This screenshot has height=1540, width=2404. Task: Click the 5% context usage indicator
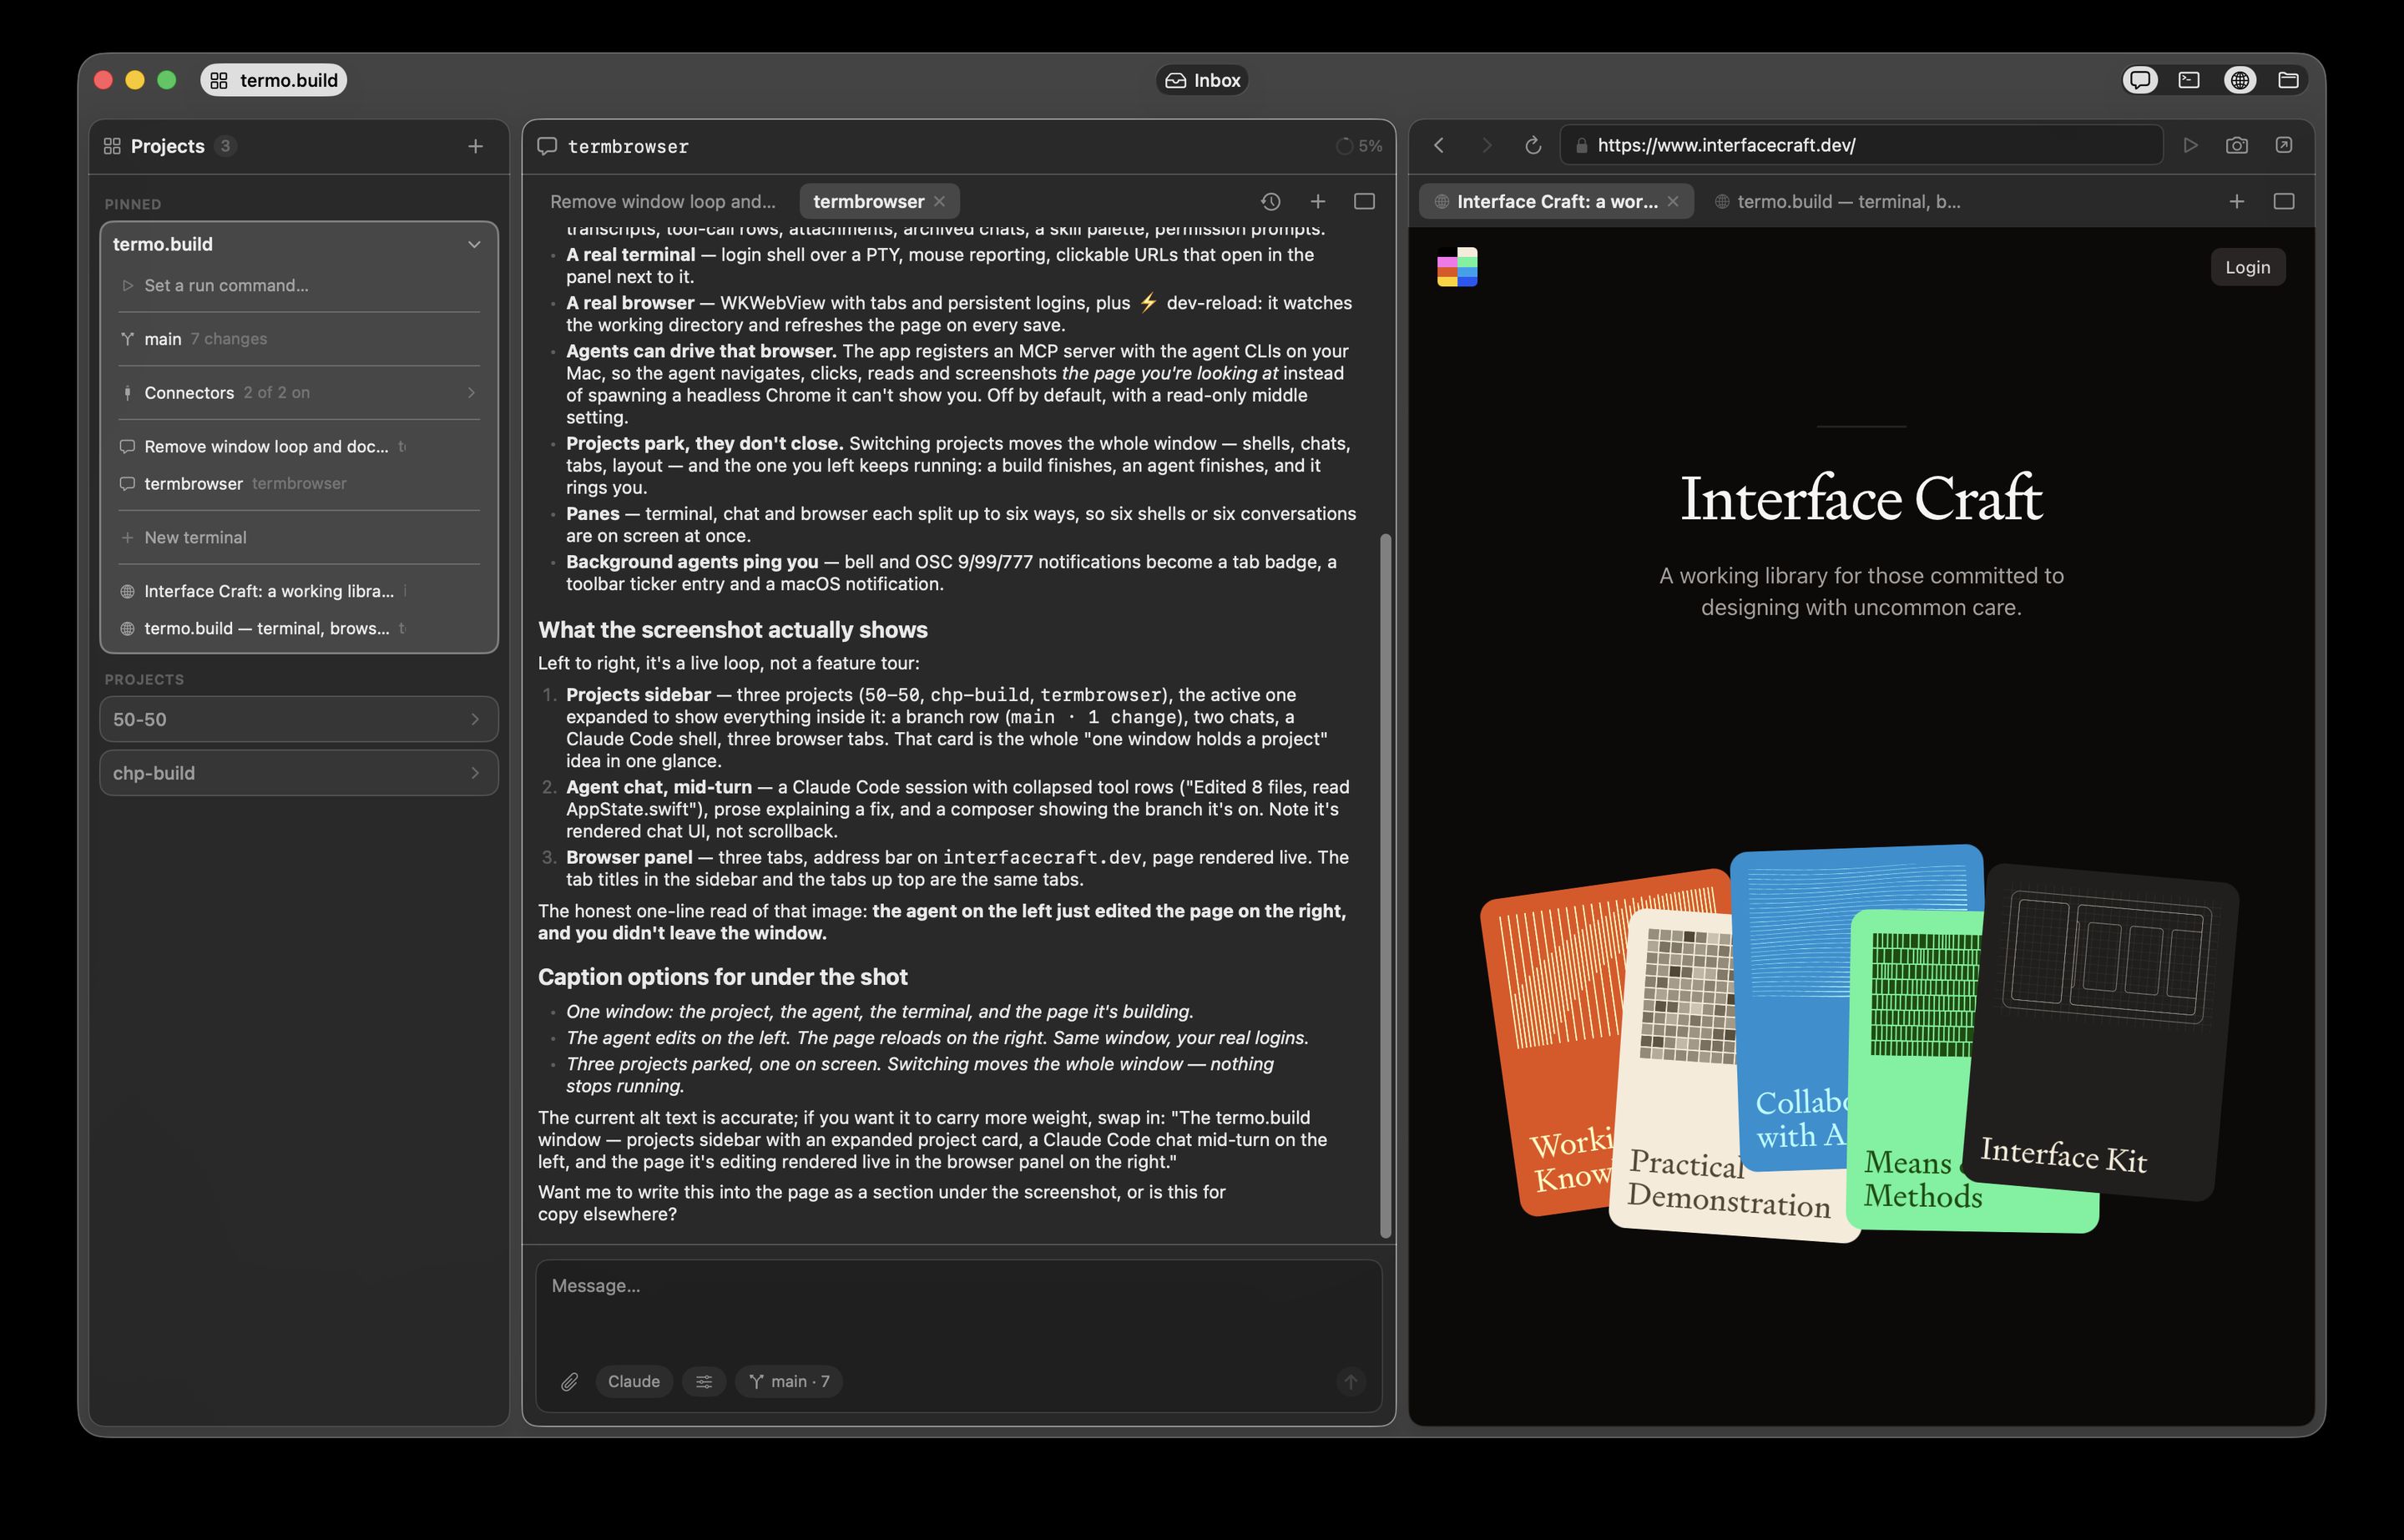click(1359, 146)
